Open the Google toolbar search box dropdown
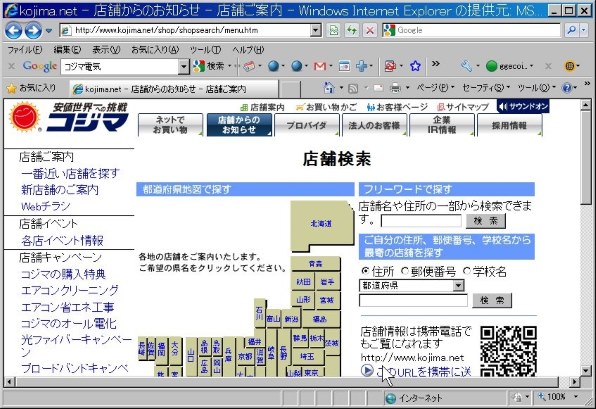 pos(184,67)
